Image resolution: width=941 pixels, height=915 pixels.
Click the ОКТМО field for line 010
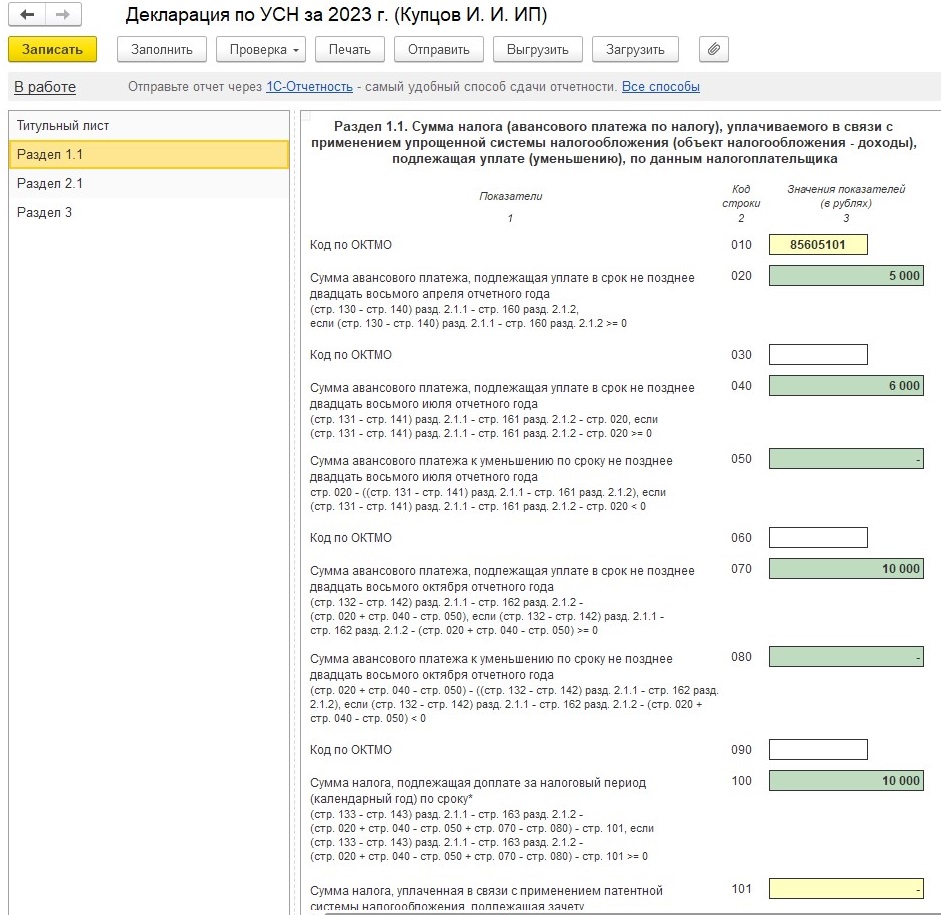click(818, 244)
